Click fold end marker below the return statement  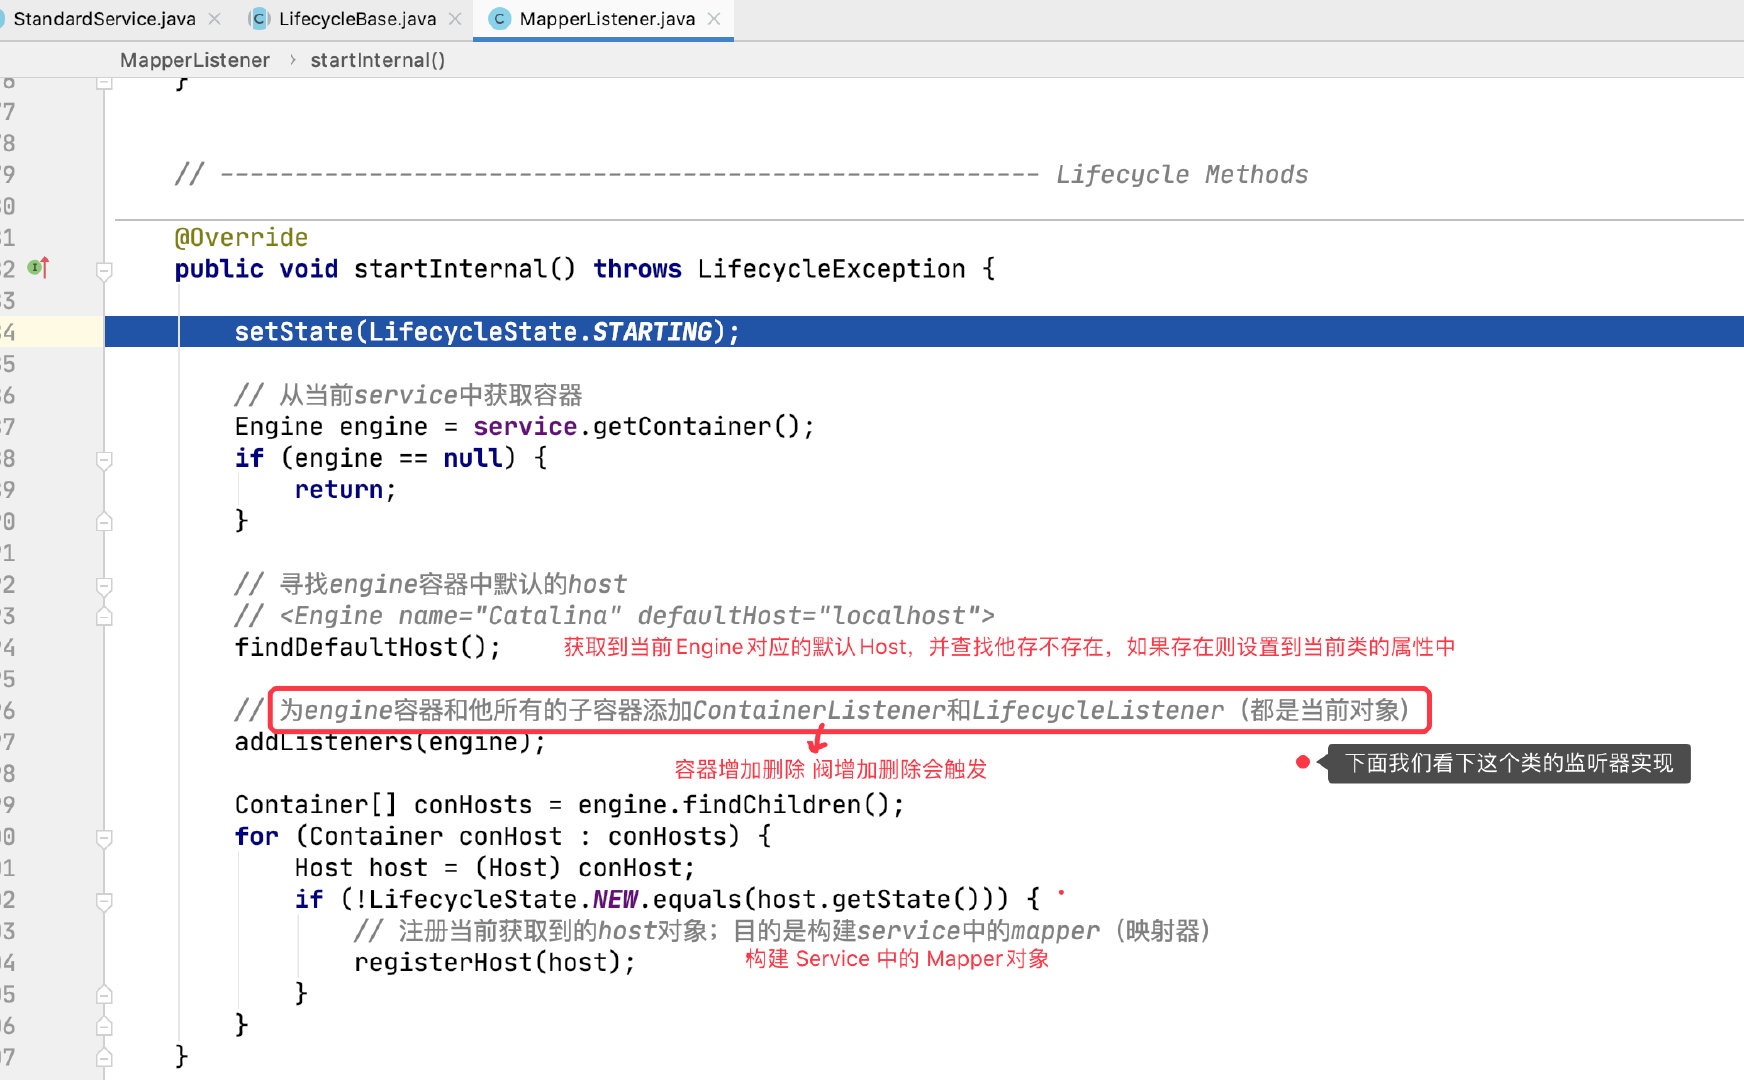click(104, 521)
